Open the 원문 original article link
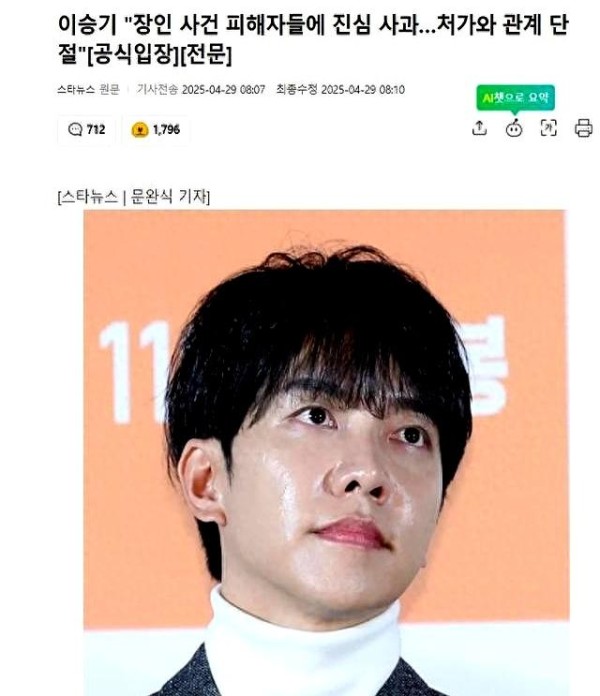This screenshot has width=600, height=696. [x=110, y=90]
